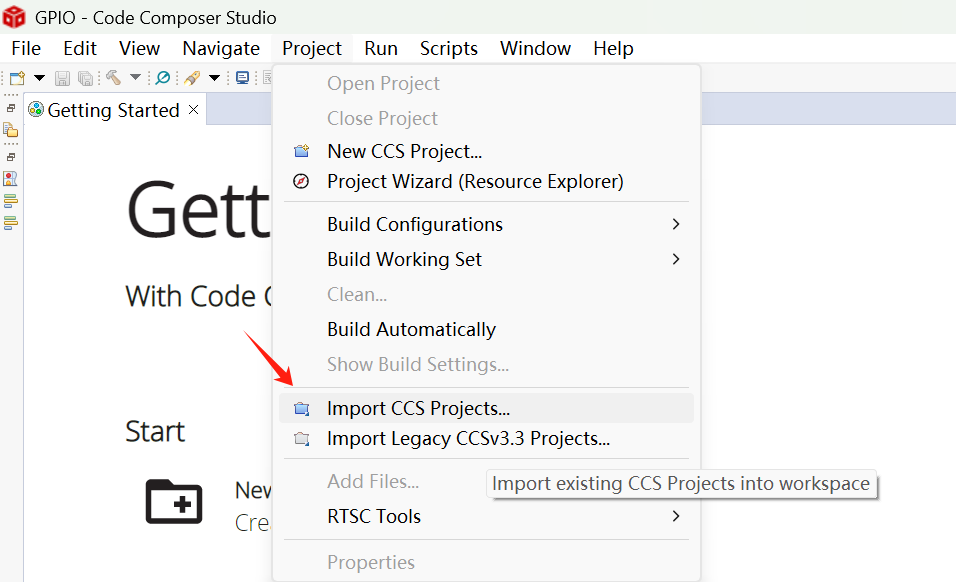
Task: Choose Import Legacy CCSv3.3 Projects
Action: click(468, 438)
